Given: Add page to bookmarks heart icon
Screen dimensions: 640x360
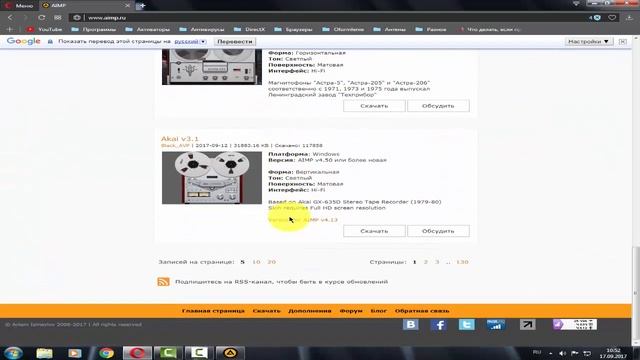Looking at the screenshot, I should click(x=612, y=18).
